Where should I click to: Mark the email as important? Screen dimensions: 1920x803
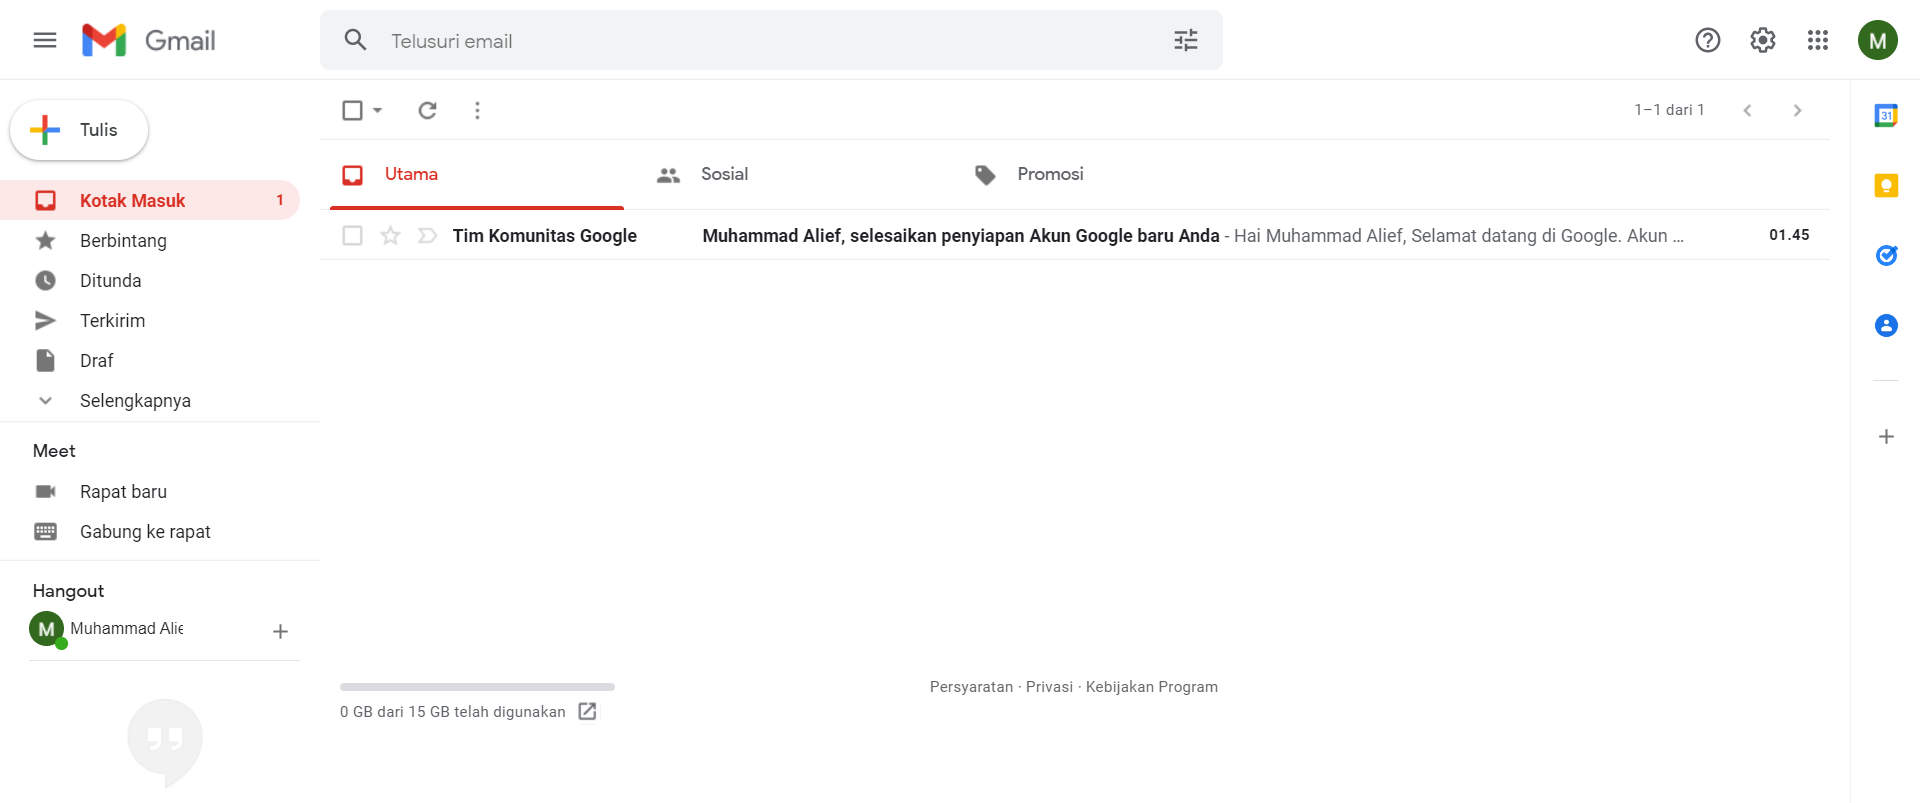coord(427,235)
